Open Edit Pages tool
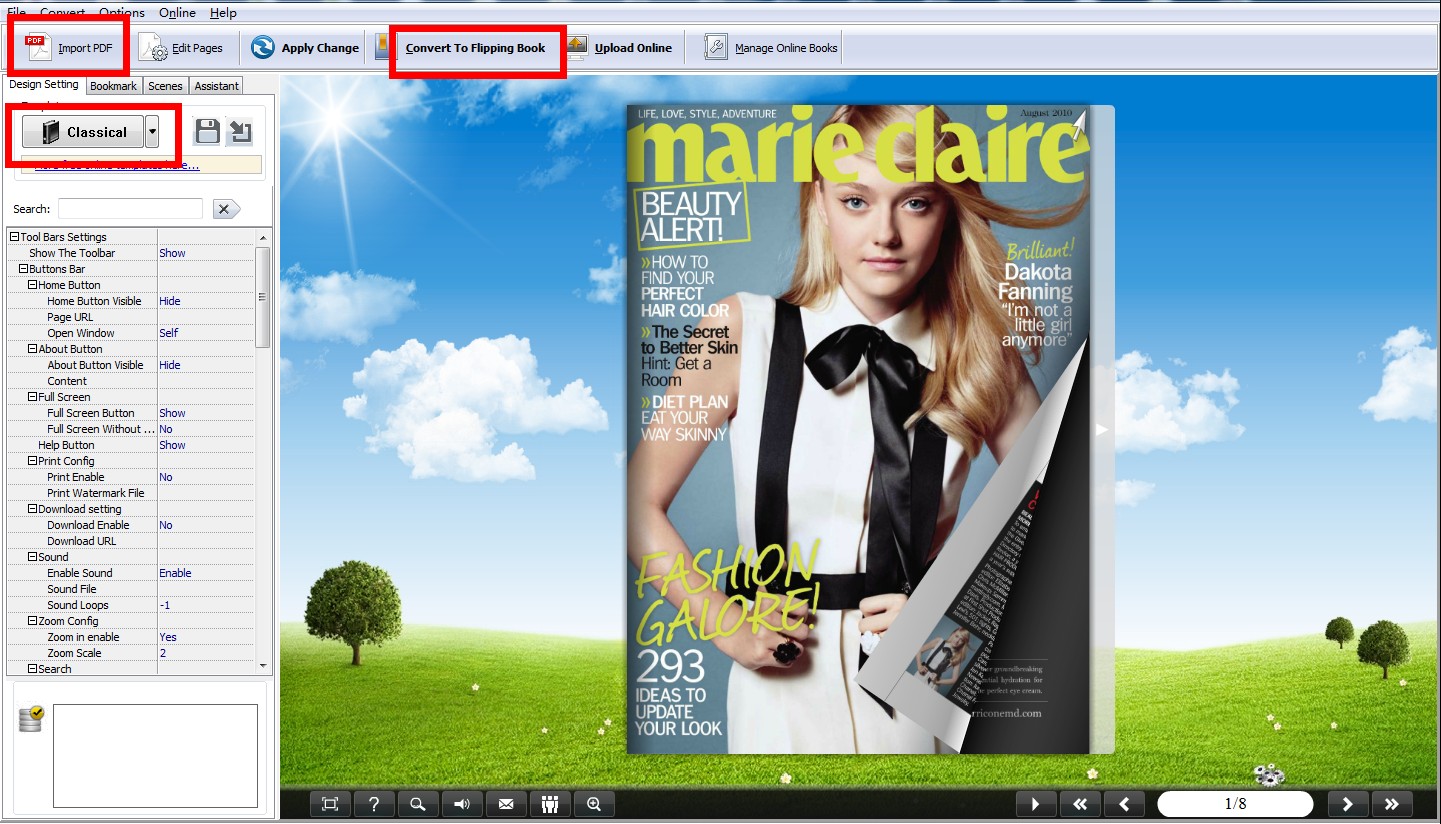 [x=181, y=48]
